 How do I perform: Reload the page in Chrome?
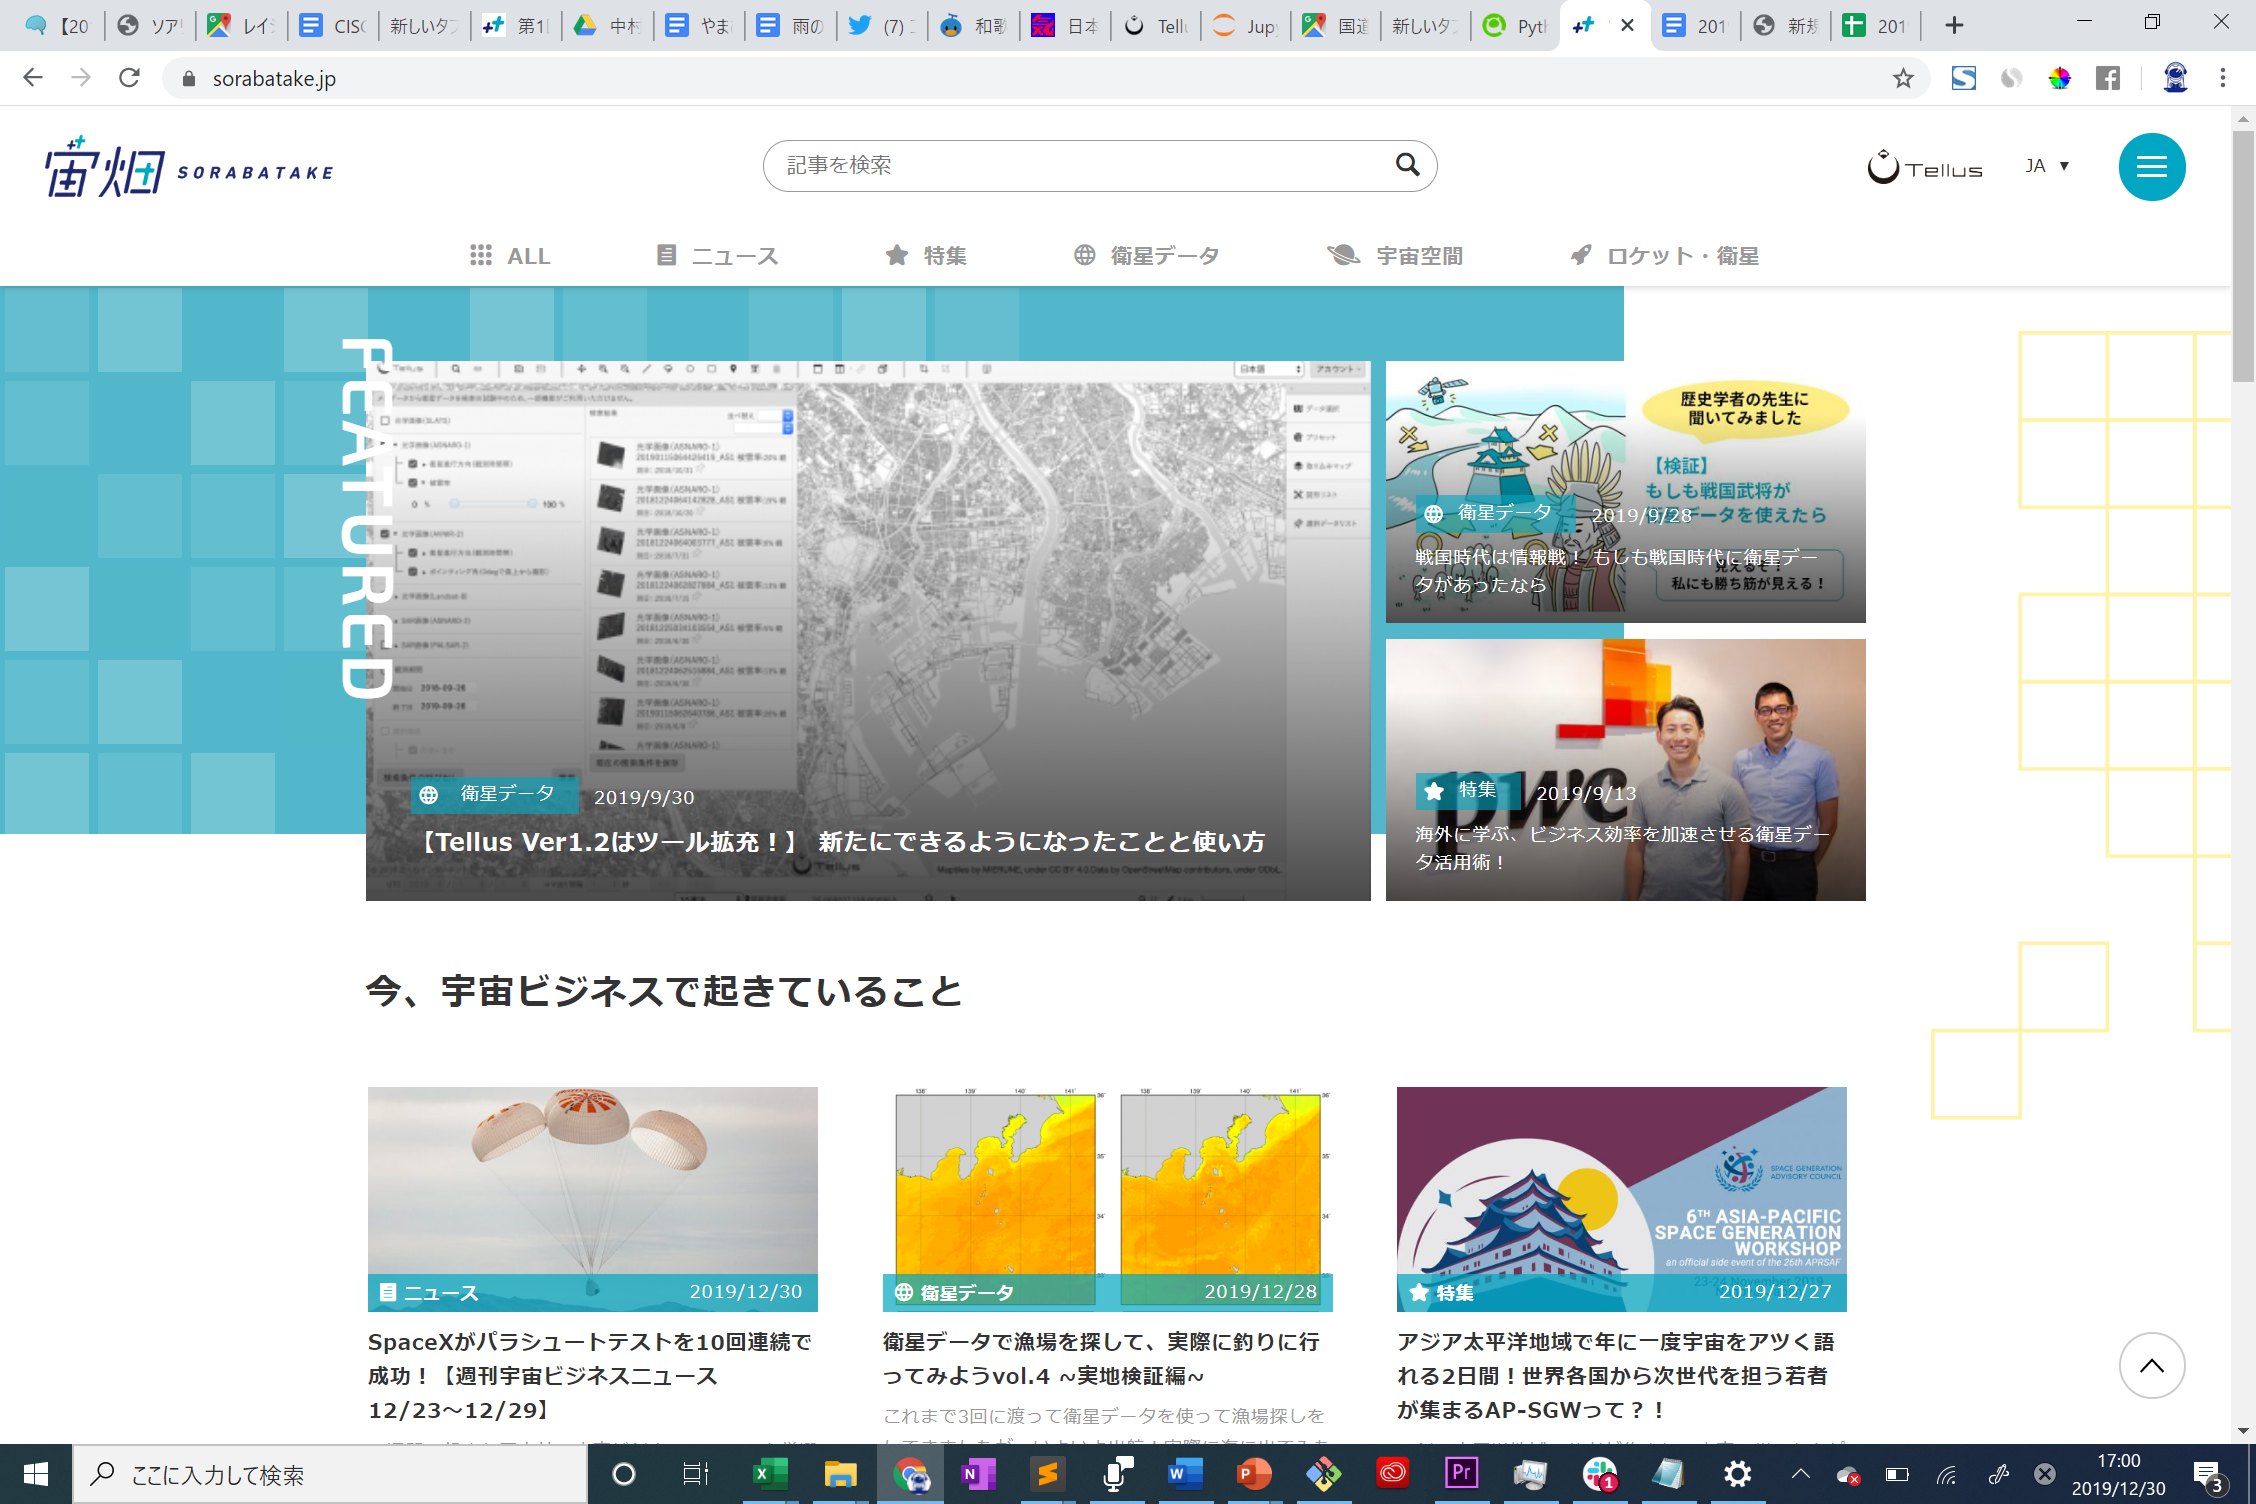(x=129, y=78)
